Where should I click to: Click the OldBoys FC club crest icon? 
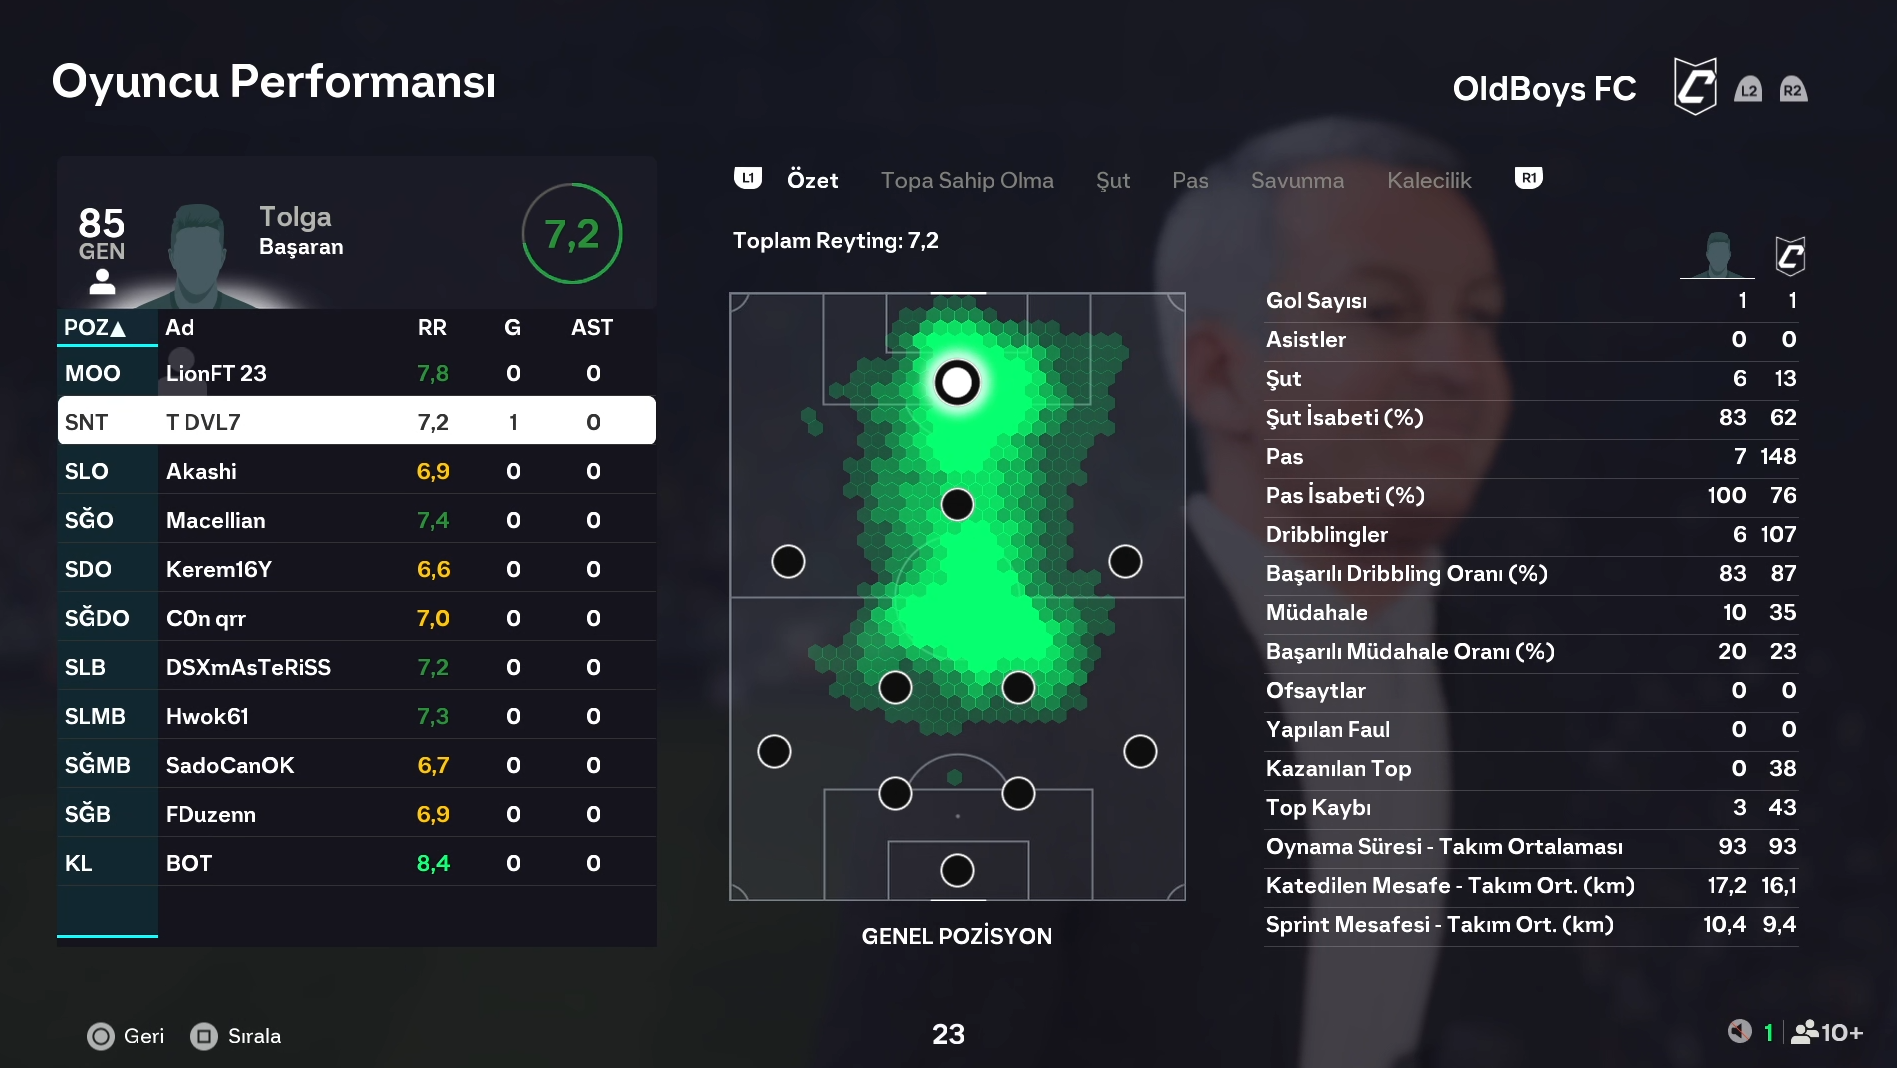pyautogui.click(x=1695, y=87)
